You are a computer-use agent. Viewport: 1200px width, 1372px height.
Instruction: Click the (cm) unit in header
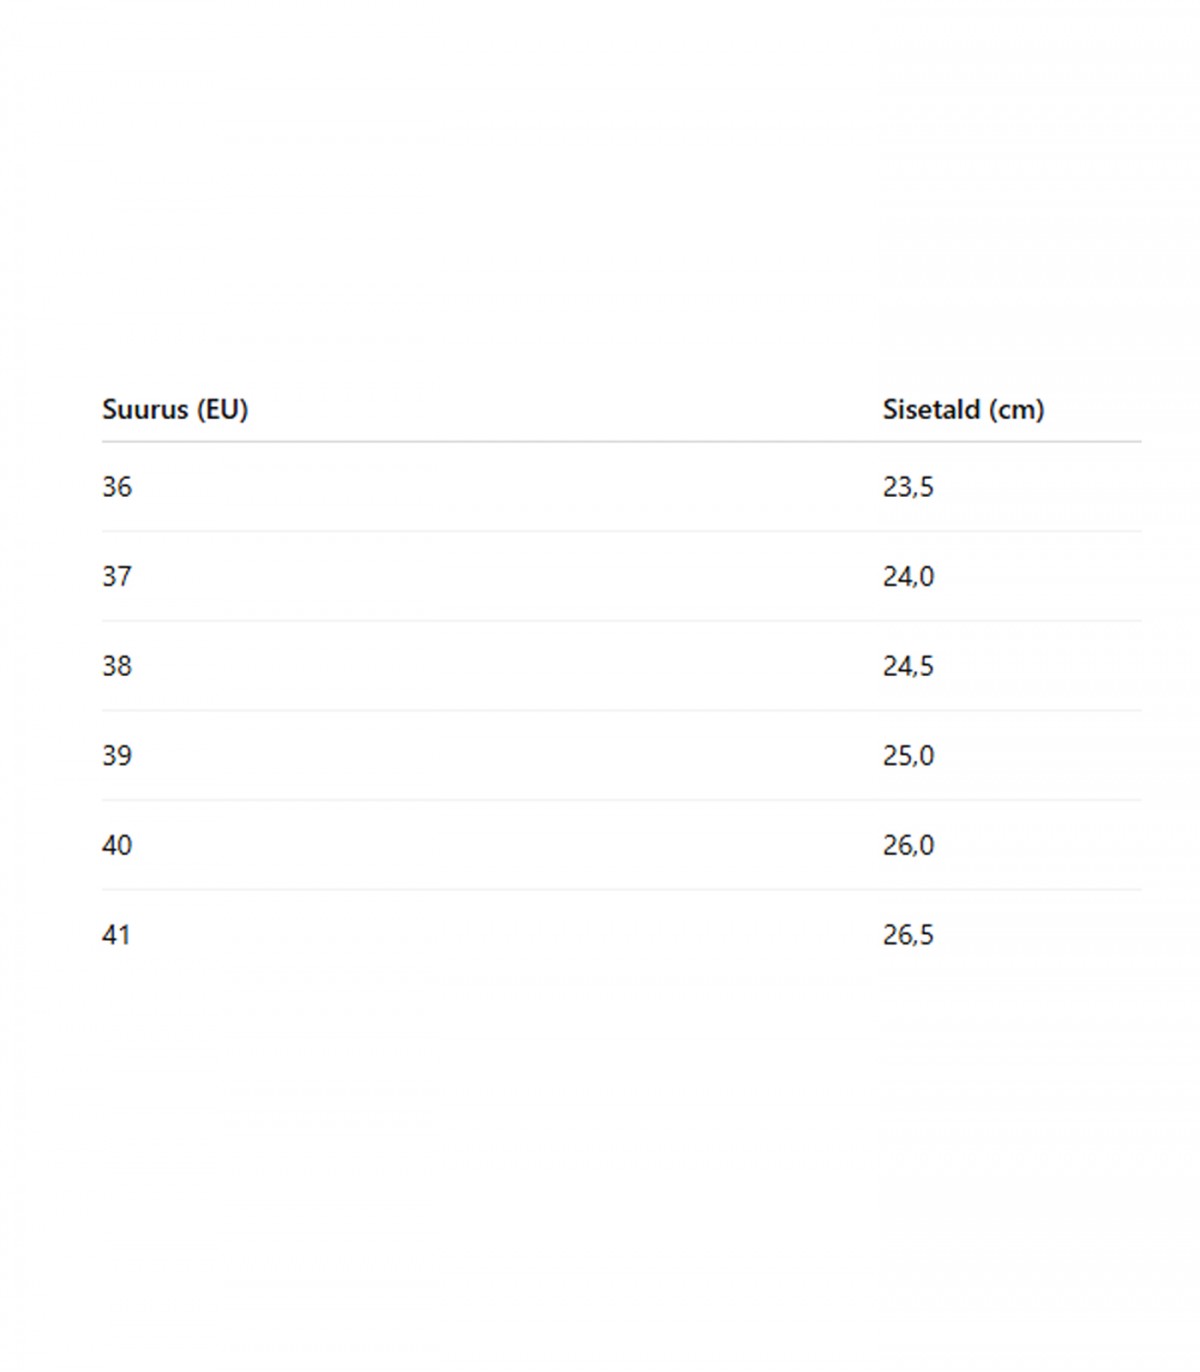coord(1017,409)
